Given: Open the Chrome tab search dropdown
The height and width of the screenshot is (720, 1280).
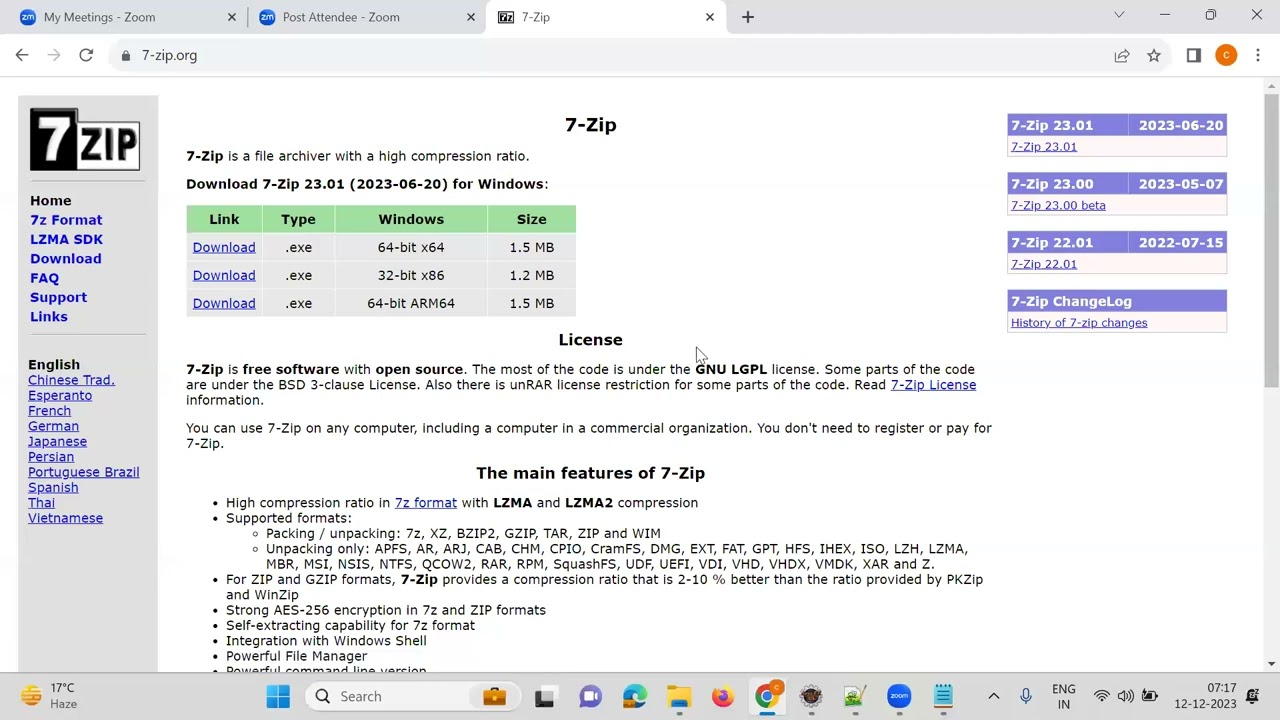Looking at the screenshot, I should click(1119, 15).
